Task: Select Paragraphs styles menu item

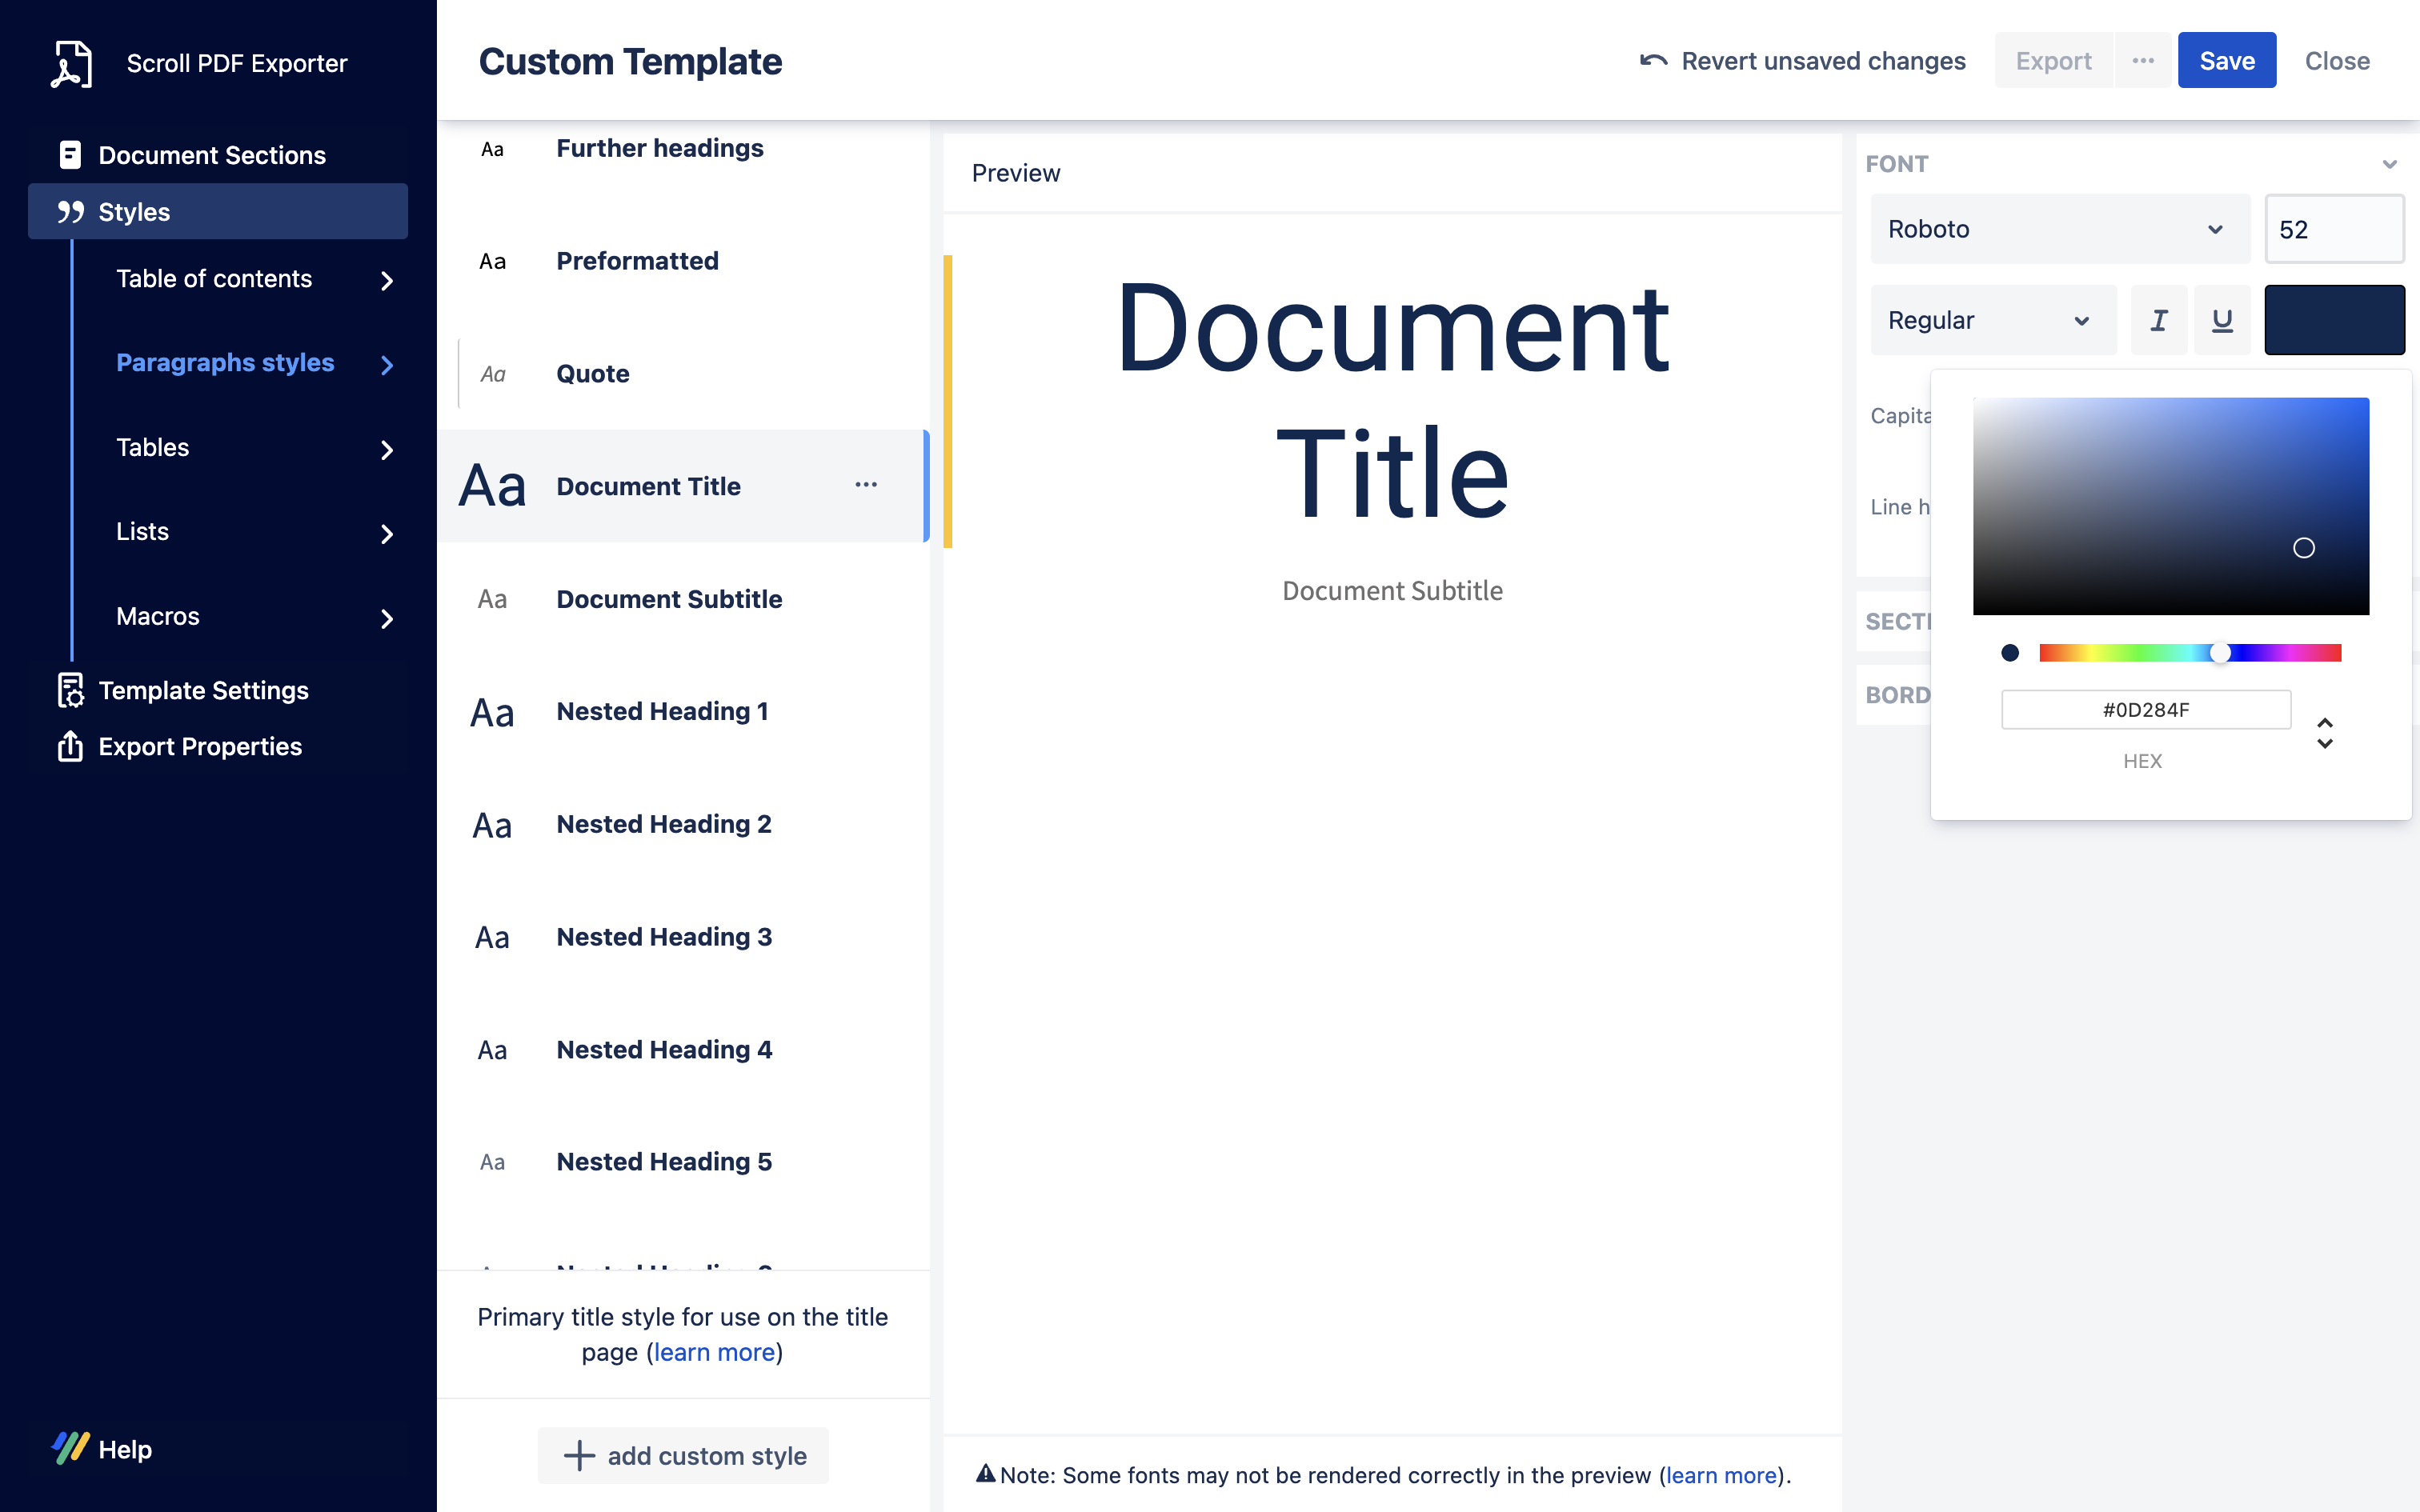Action: [x=225, y=362]
